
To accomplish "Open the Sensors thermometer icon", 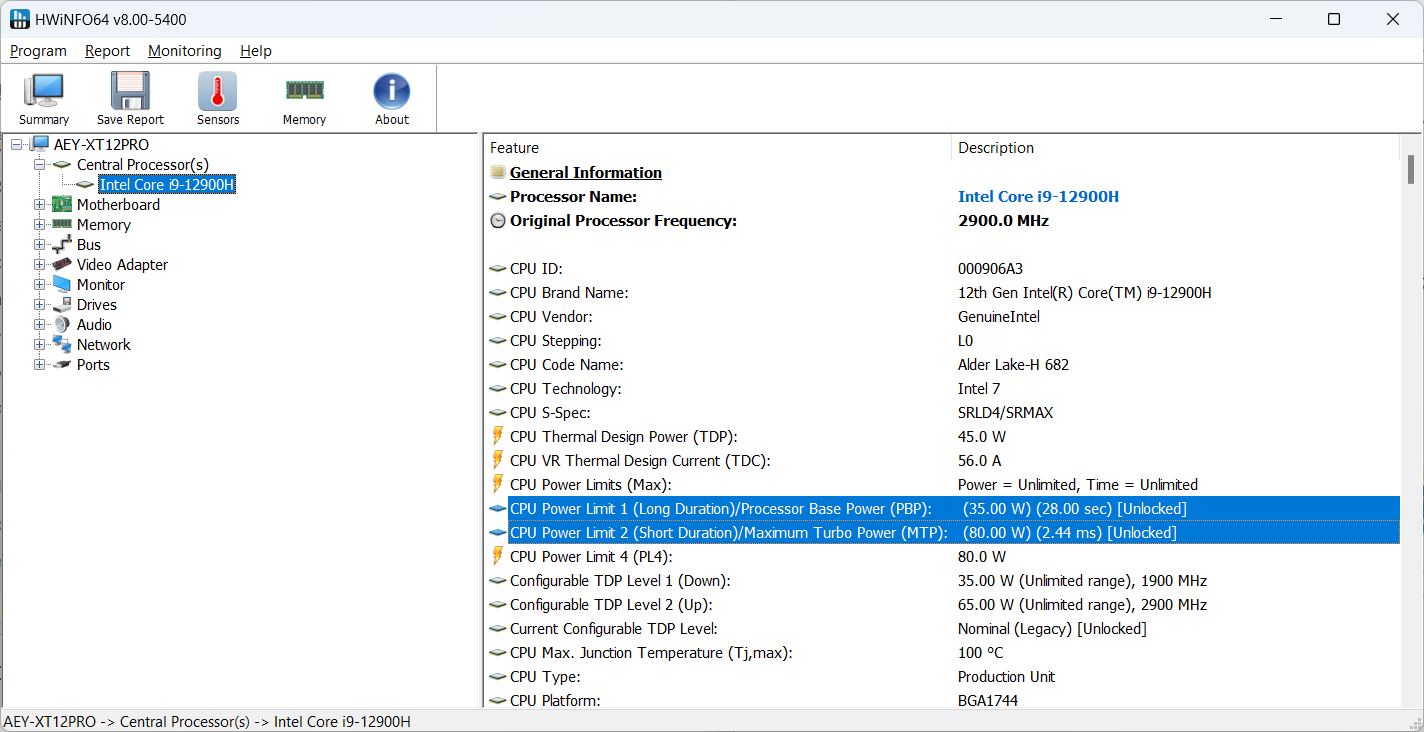I will [218, 91].
